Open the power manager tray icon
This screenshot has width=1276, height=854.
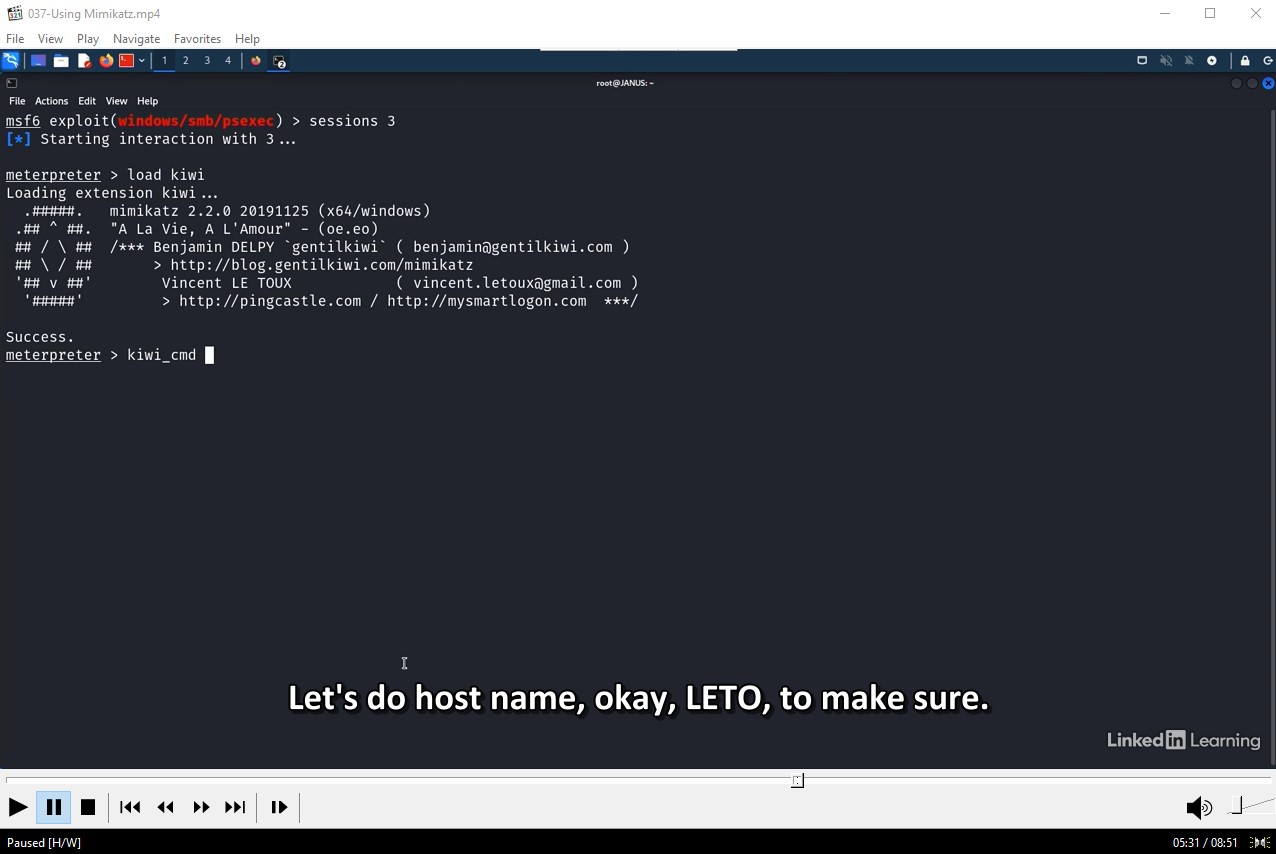1212,61
